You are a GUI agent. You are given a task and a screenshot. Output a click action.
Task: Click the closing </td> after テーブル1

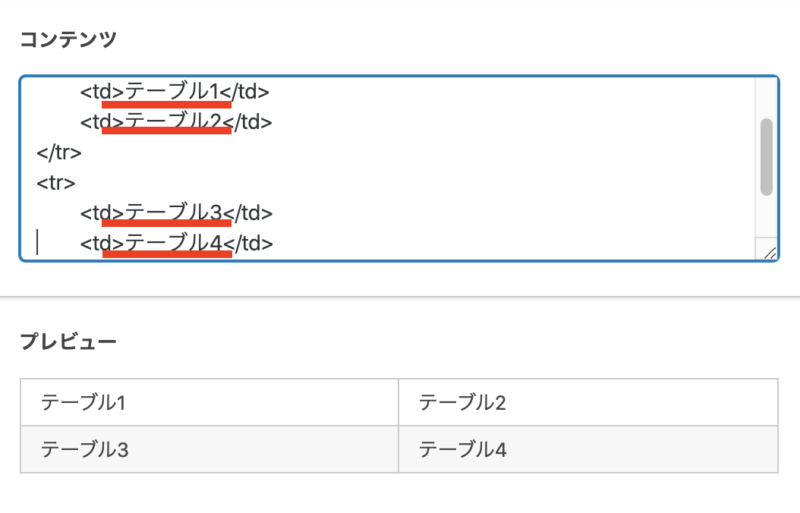tap(244, 92)
